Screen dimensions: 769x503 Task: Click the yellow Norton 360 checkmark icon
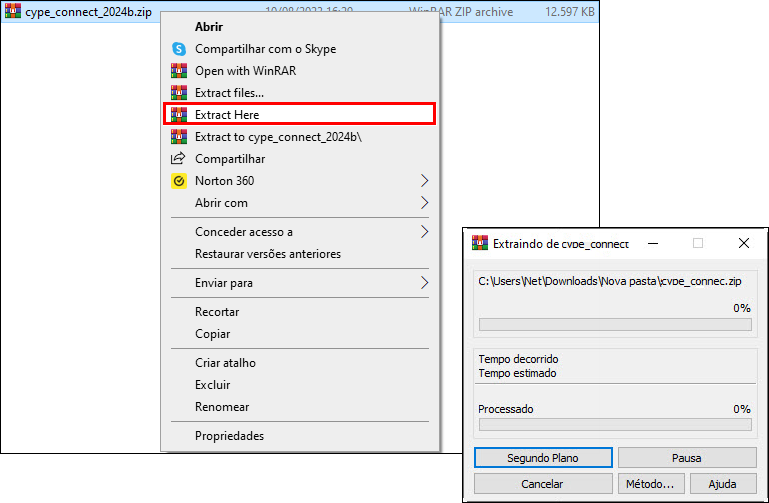[x=179, y=181]
